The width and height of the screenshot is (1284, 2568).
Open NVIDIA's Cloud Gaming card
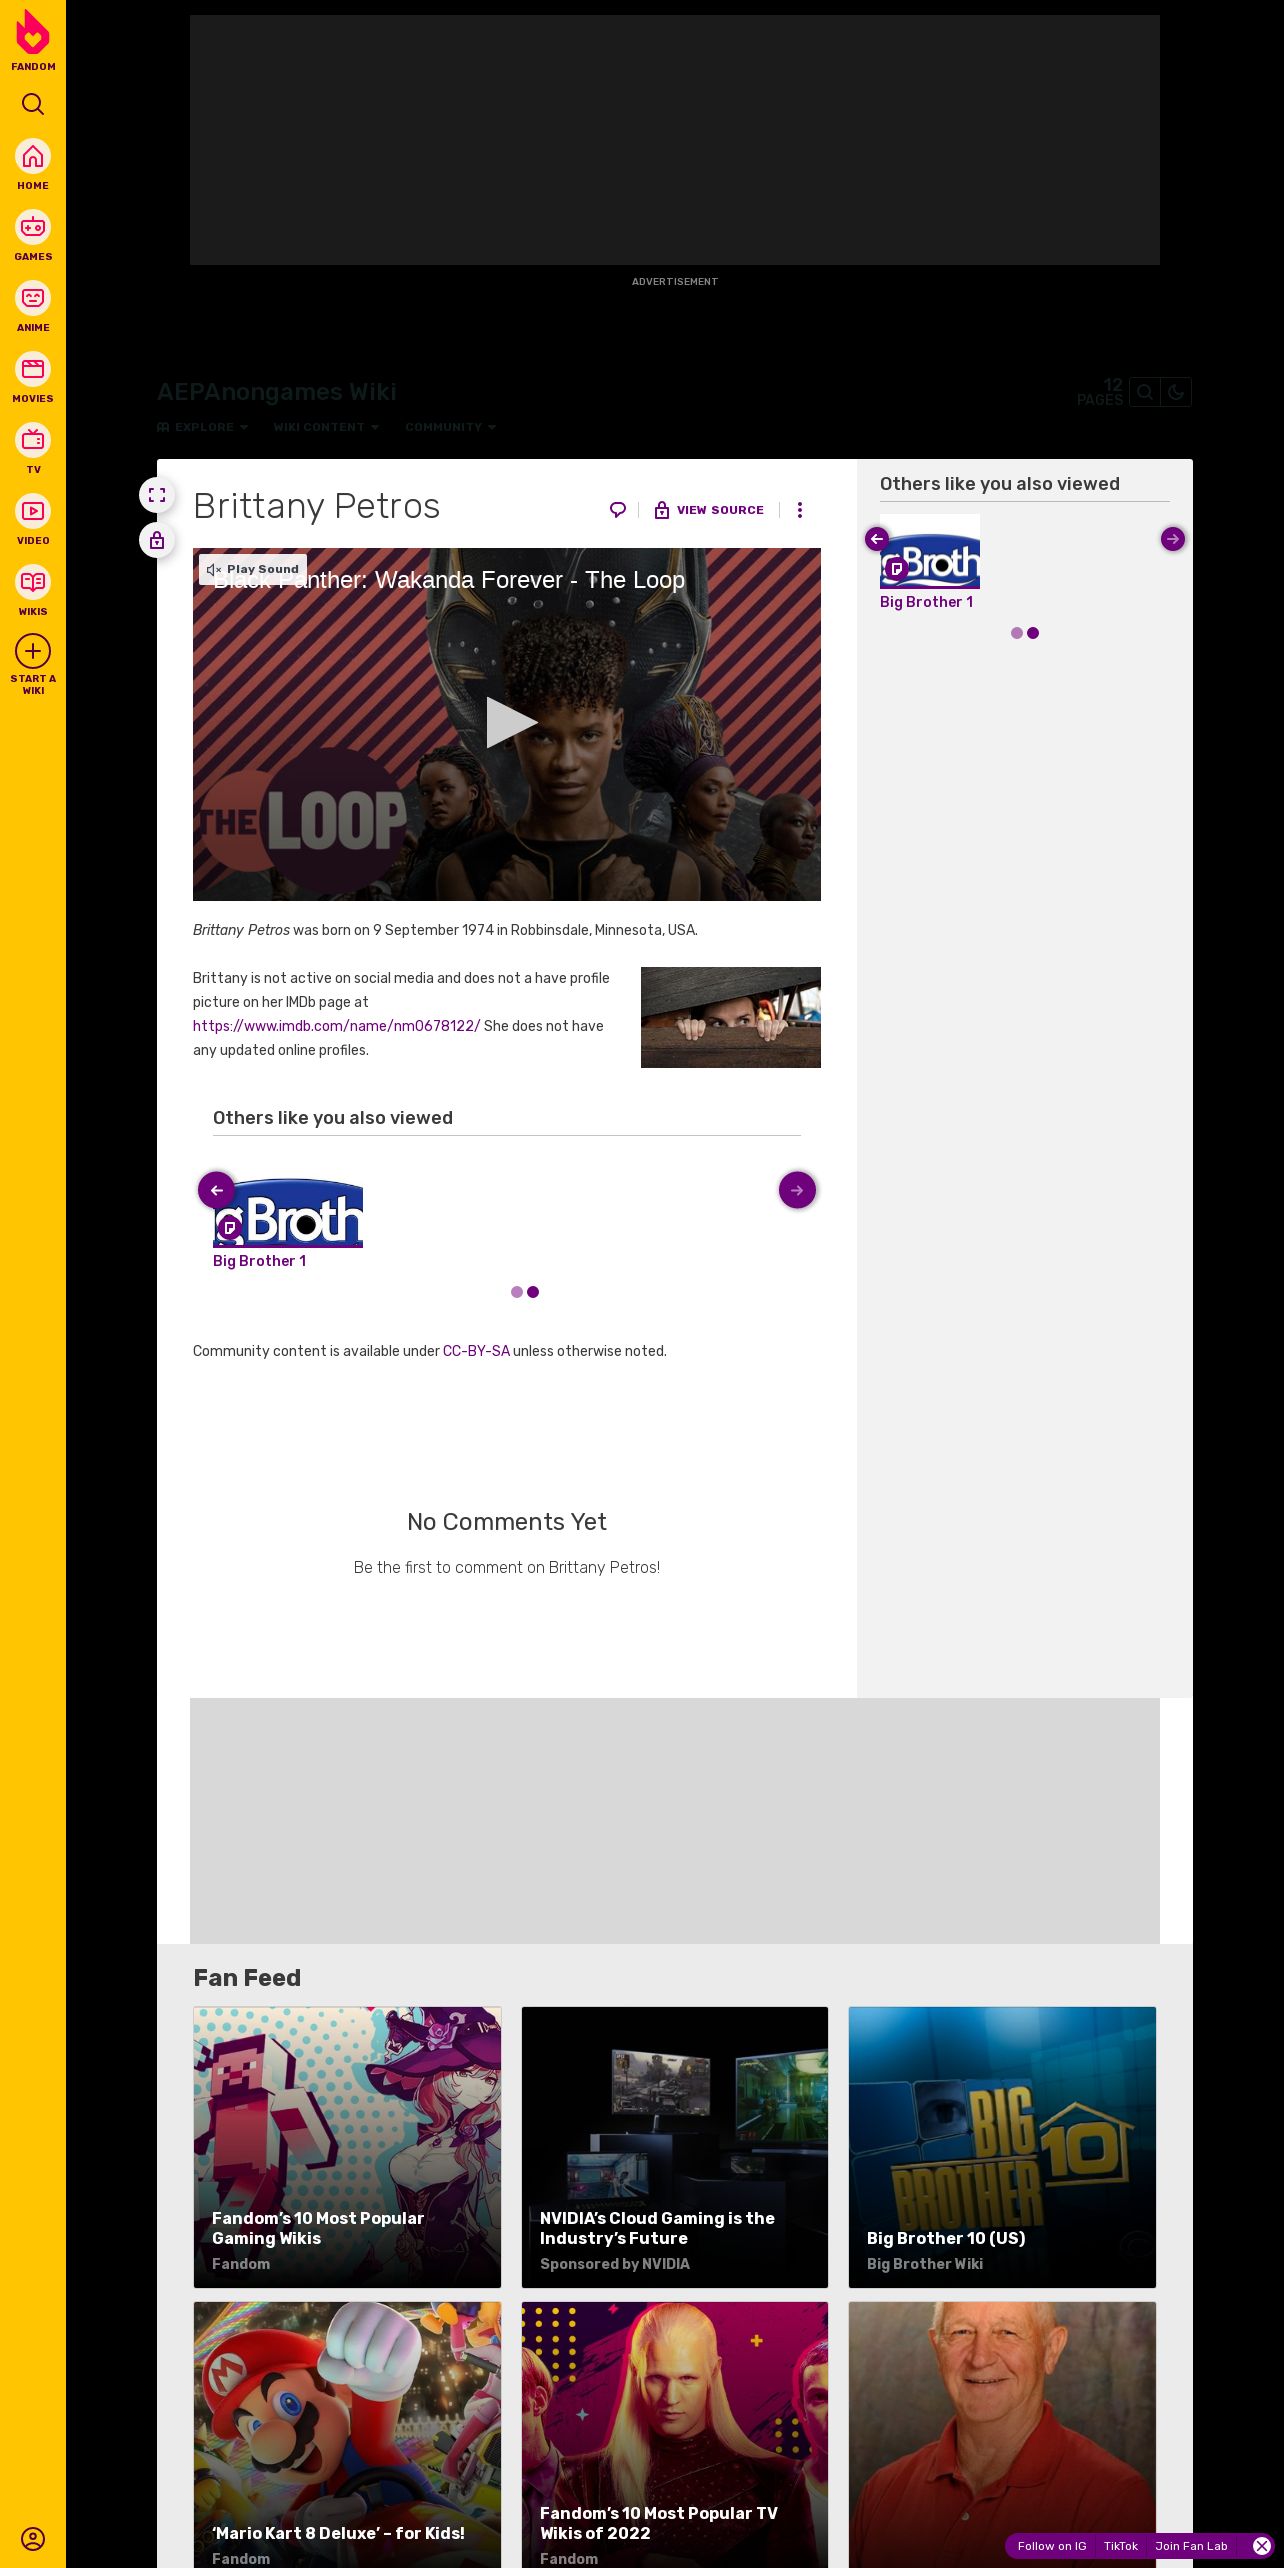click(675, 2147)
